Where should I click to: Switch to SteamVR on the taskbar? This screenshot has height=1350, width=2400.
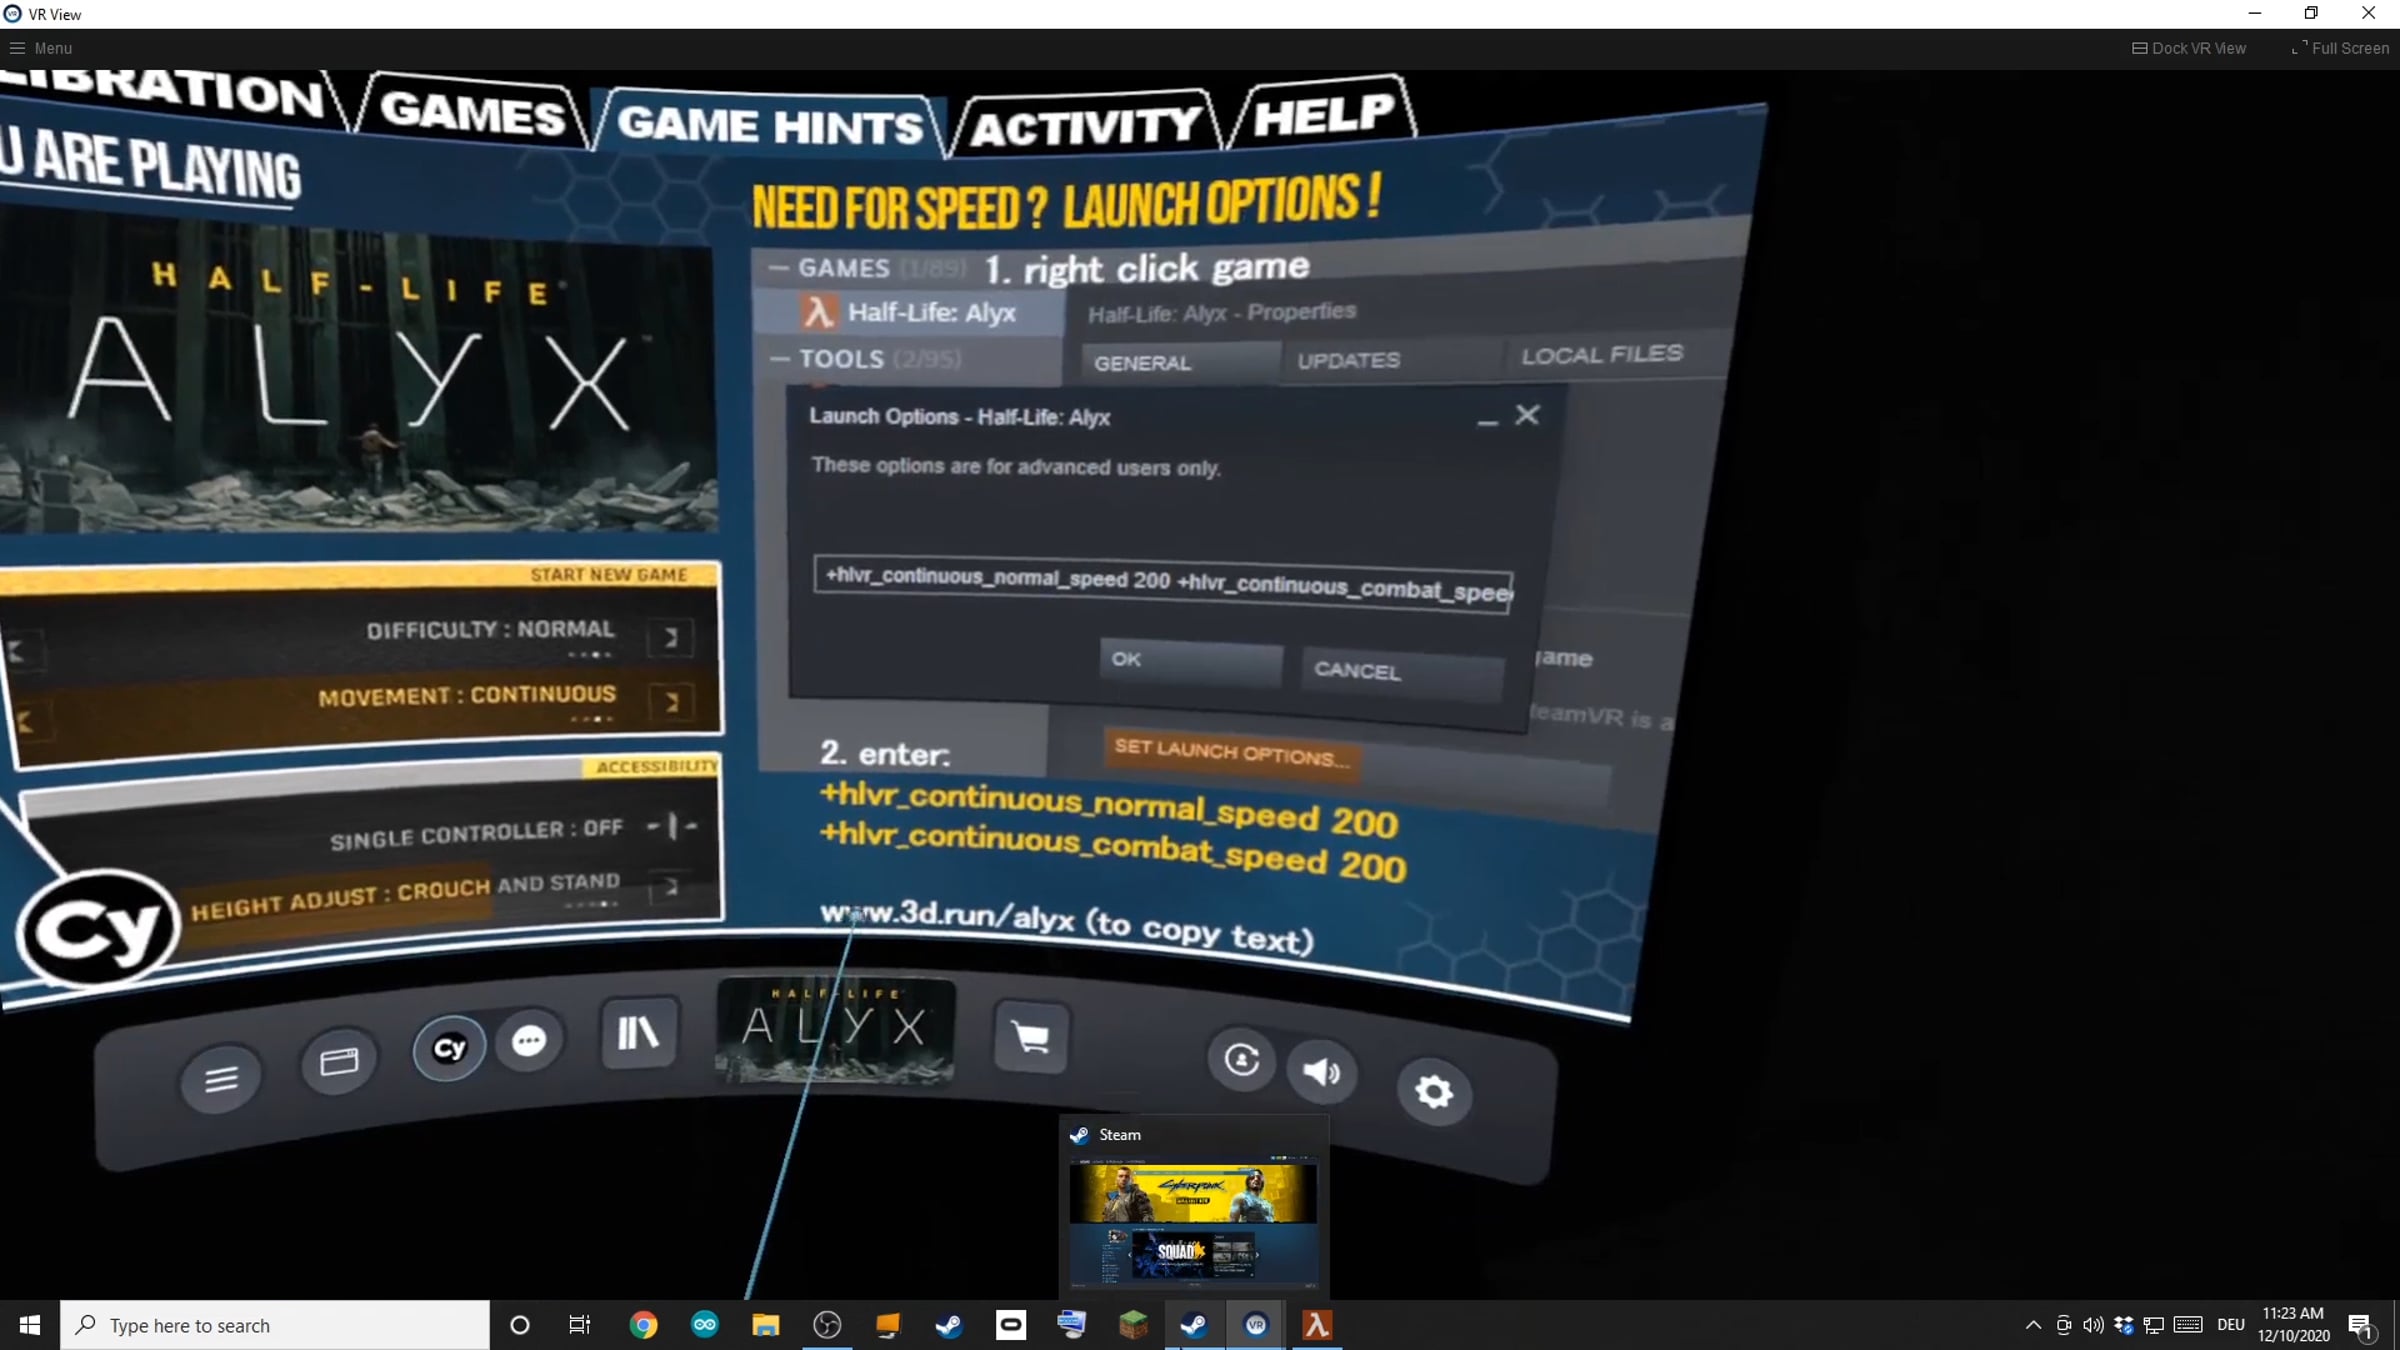[1256, 1326]
